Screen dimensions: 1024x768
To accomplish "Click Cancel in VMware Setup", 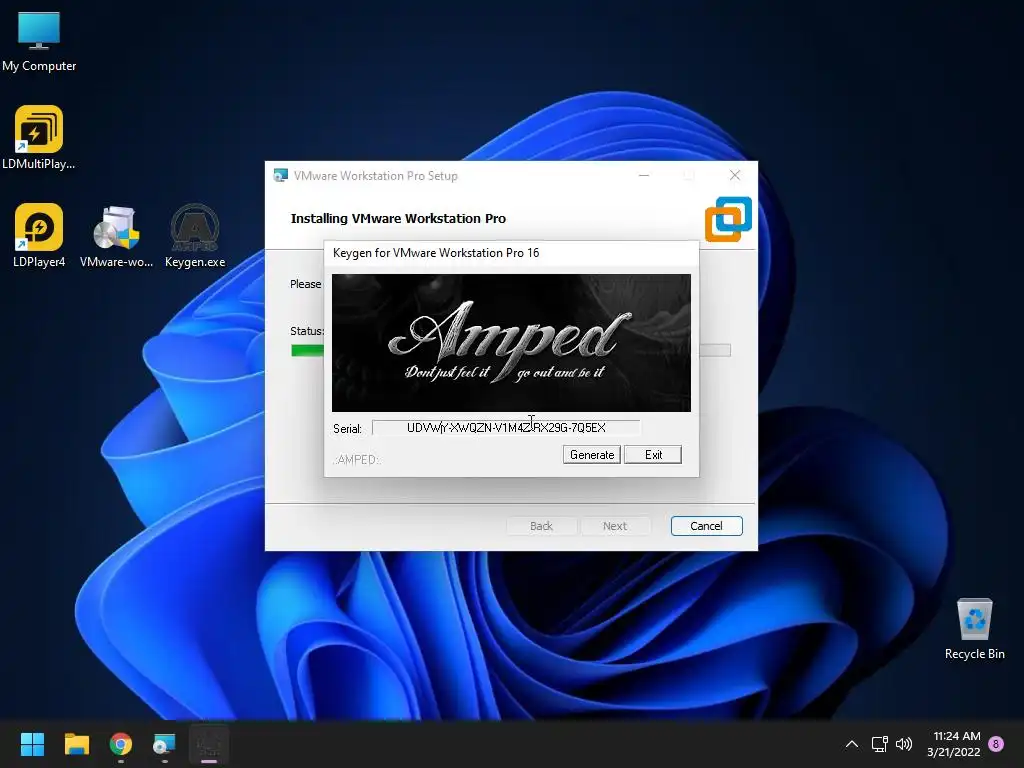I will coord(707,526).
